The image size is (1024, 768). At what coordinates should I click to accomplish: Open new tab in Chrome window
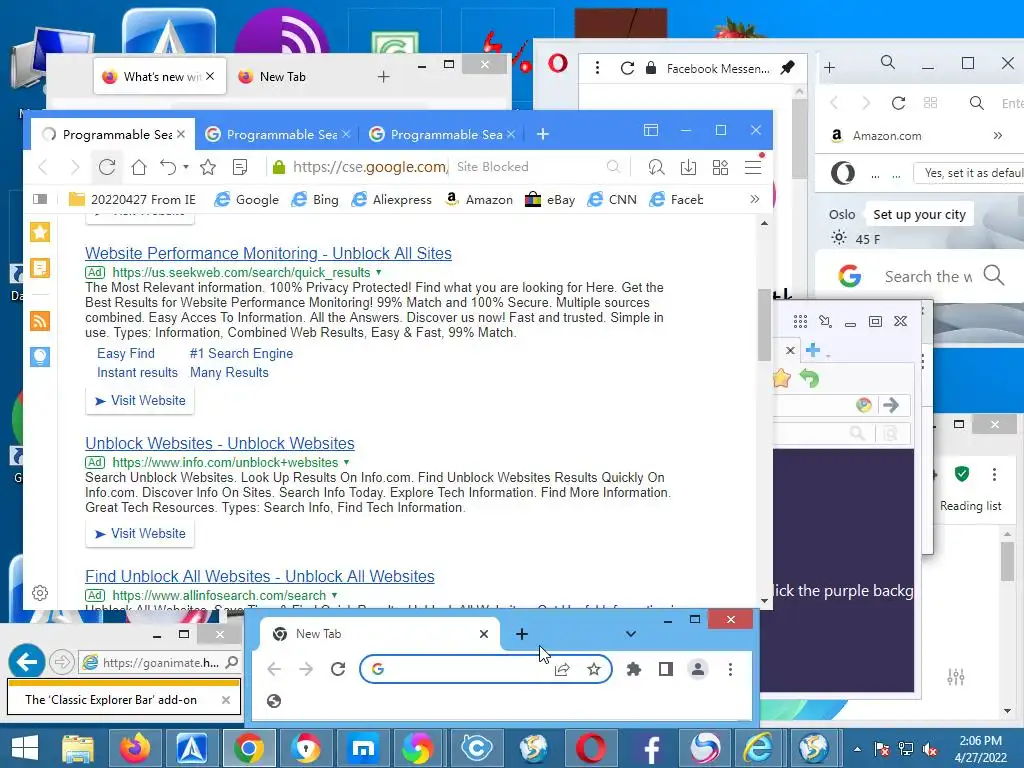coord(522,633)
